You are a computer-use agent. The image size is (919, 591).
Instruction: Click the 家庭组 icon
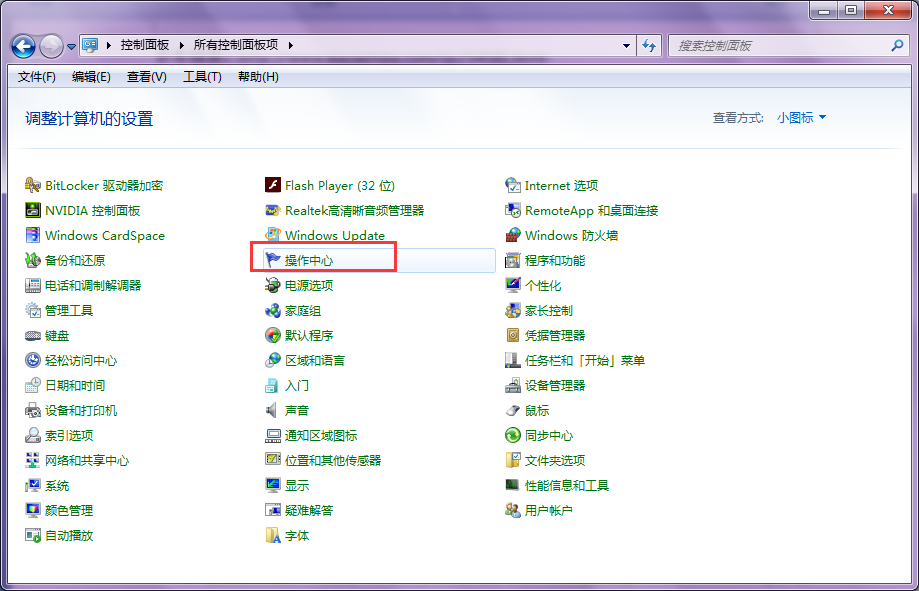[x=273, y=310]
